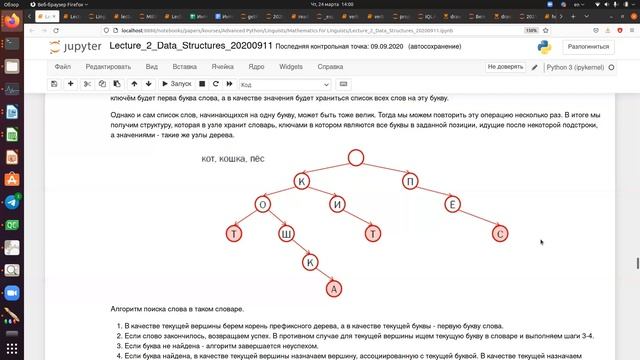Open the Terminal from the dock
640x360 pixels.
pos(12,43)
